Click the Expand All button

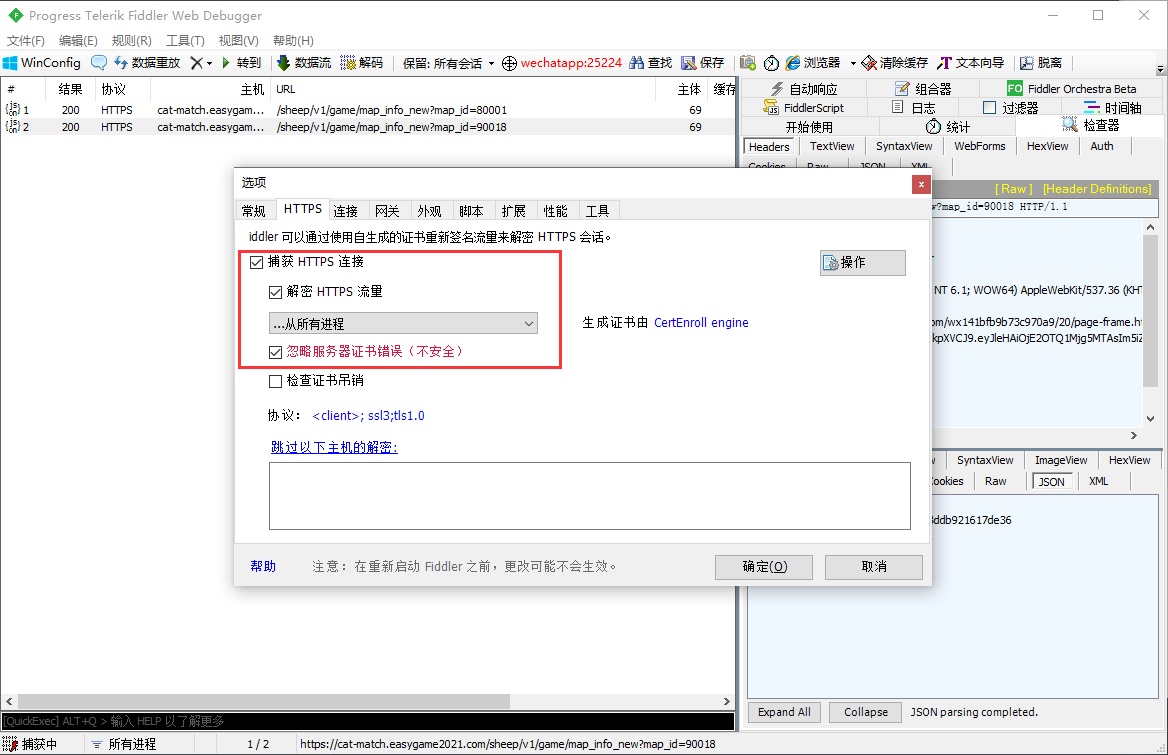coord(784,712)
